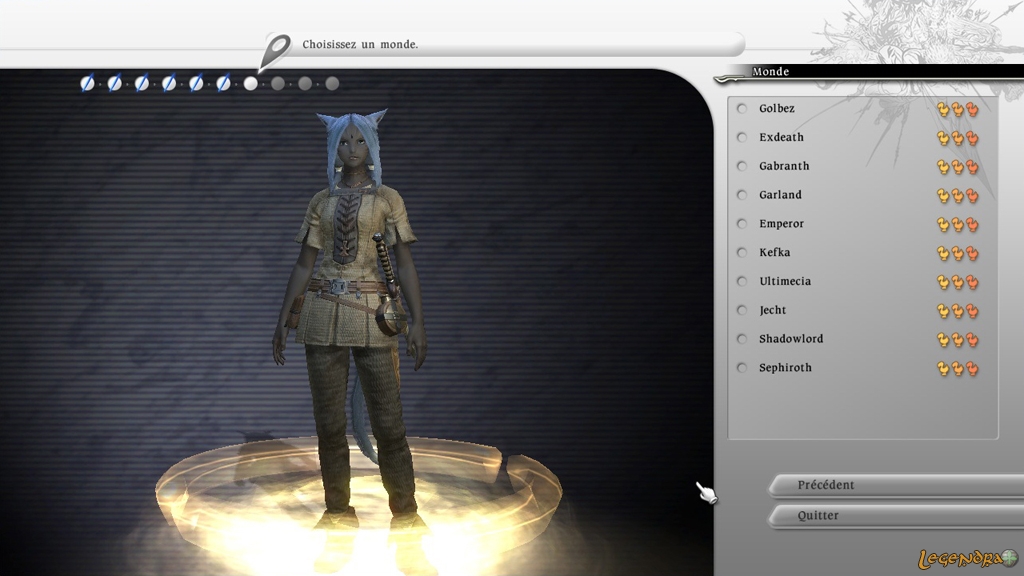This screenshot has height=576, width=1024.
Task: Click the current white step marker
Action: (x=251, y=83)
